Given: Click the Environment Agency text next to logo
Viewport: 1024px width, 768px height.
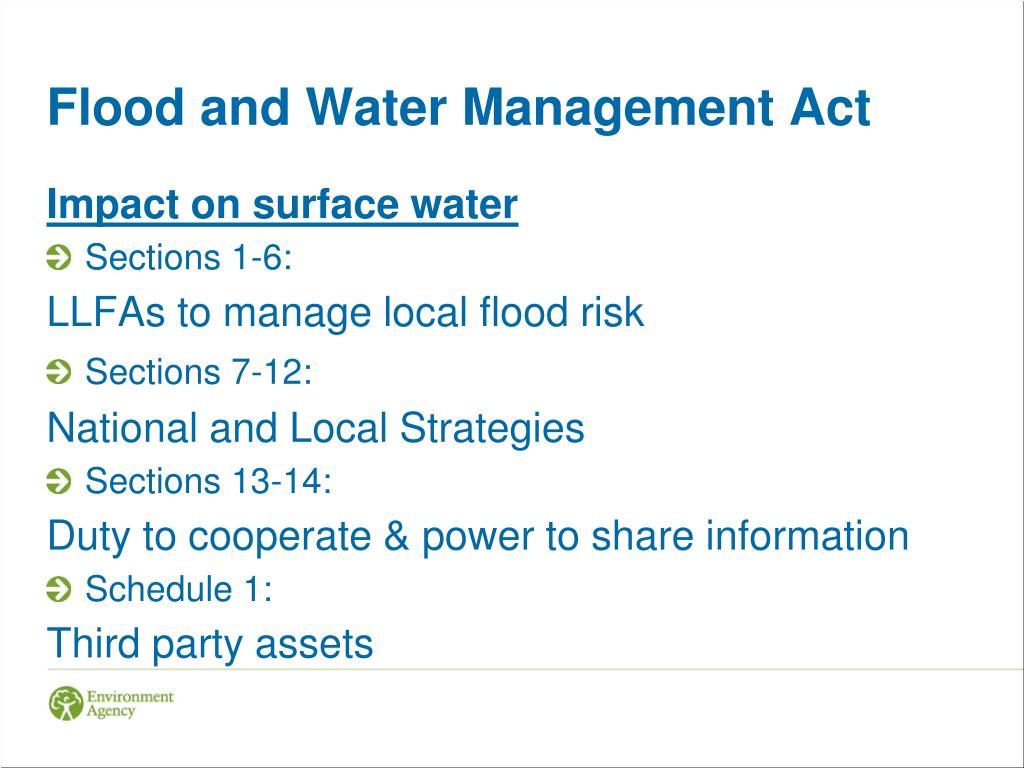Looking at the screenshot, I should [x=130, y=704].
